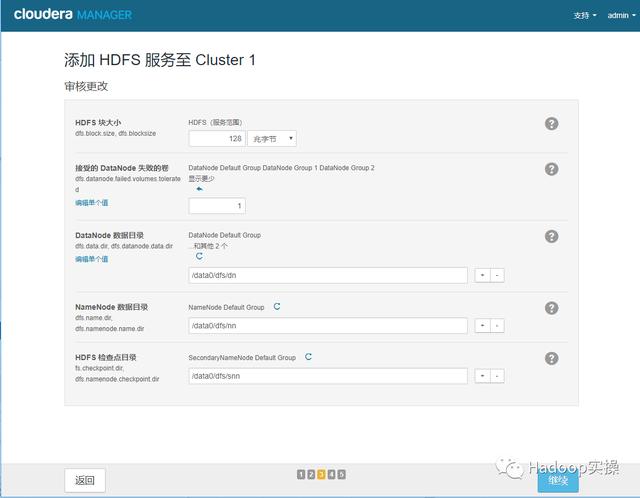Click the 继续 continue button

[558, 481]
